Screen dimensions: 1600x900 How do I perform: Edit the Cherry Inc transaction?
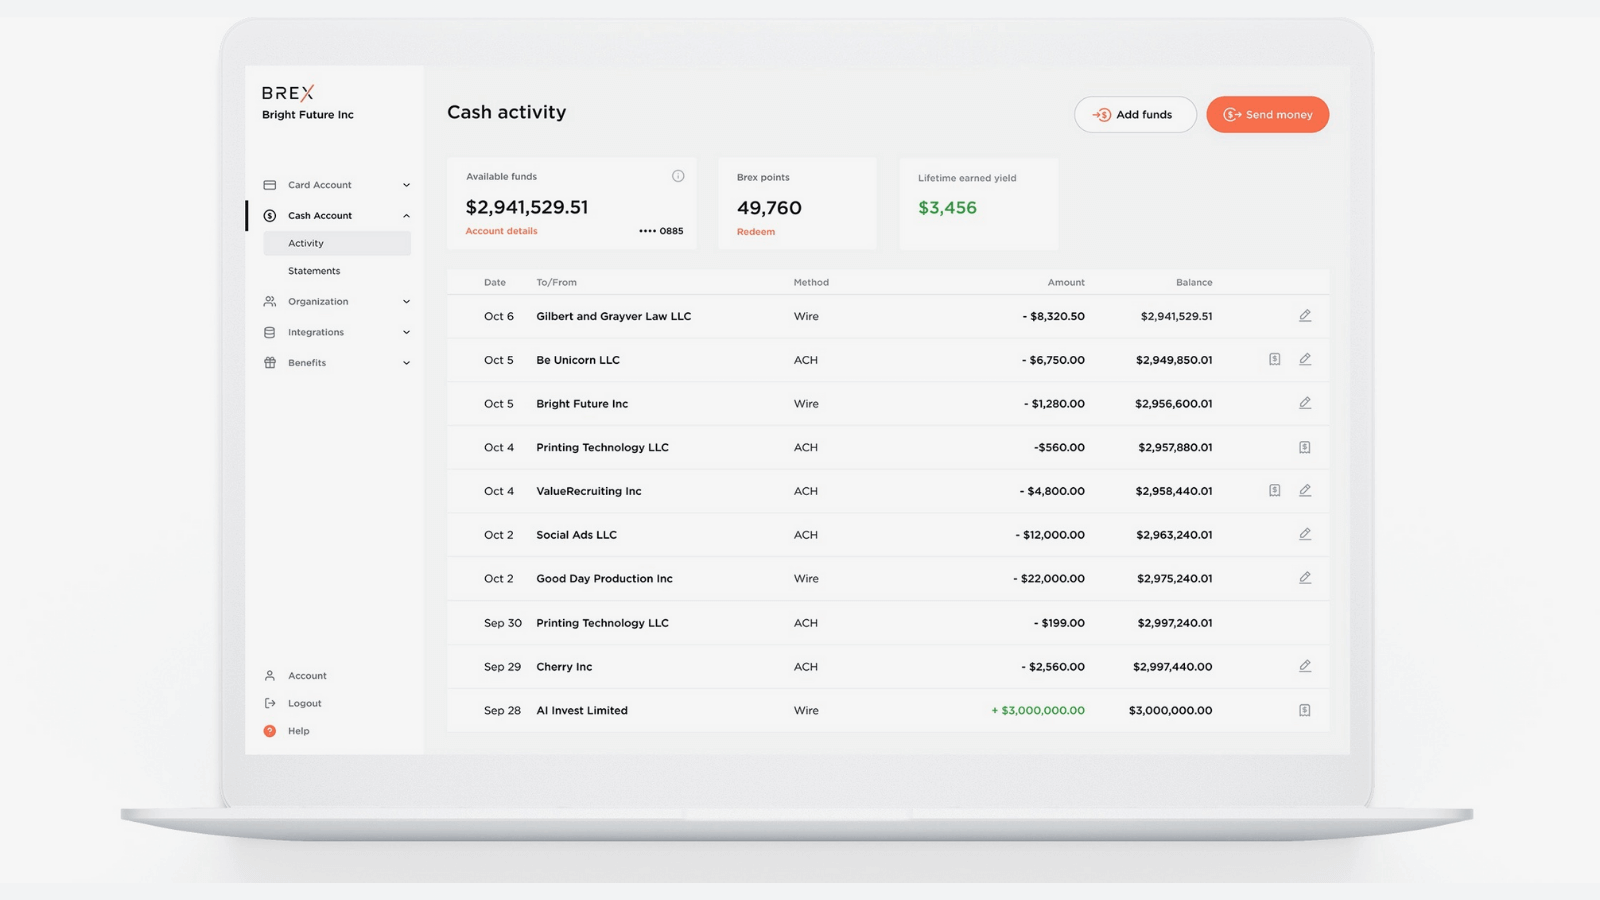click(1305, 666)
